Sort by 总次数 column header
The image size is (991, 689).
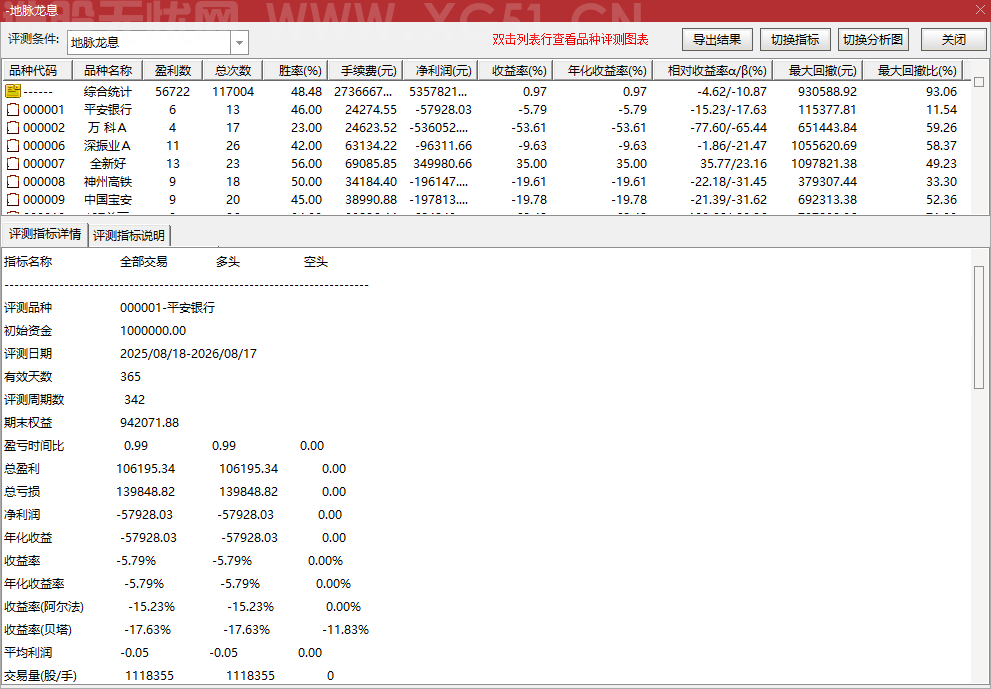click(233, 70)
